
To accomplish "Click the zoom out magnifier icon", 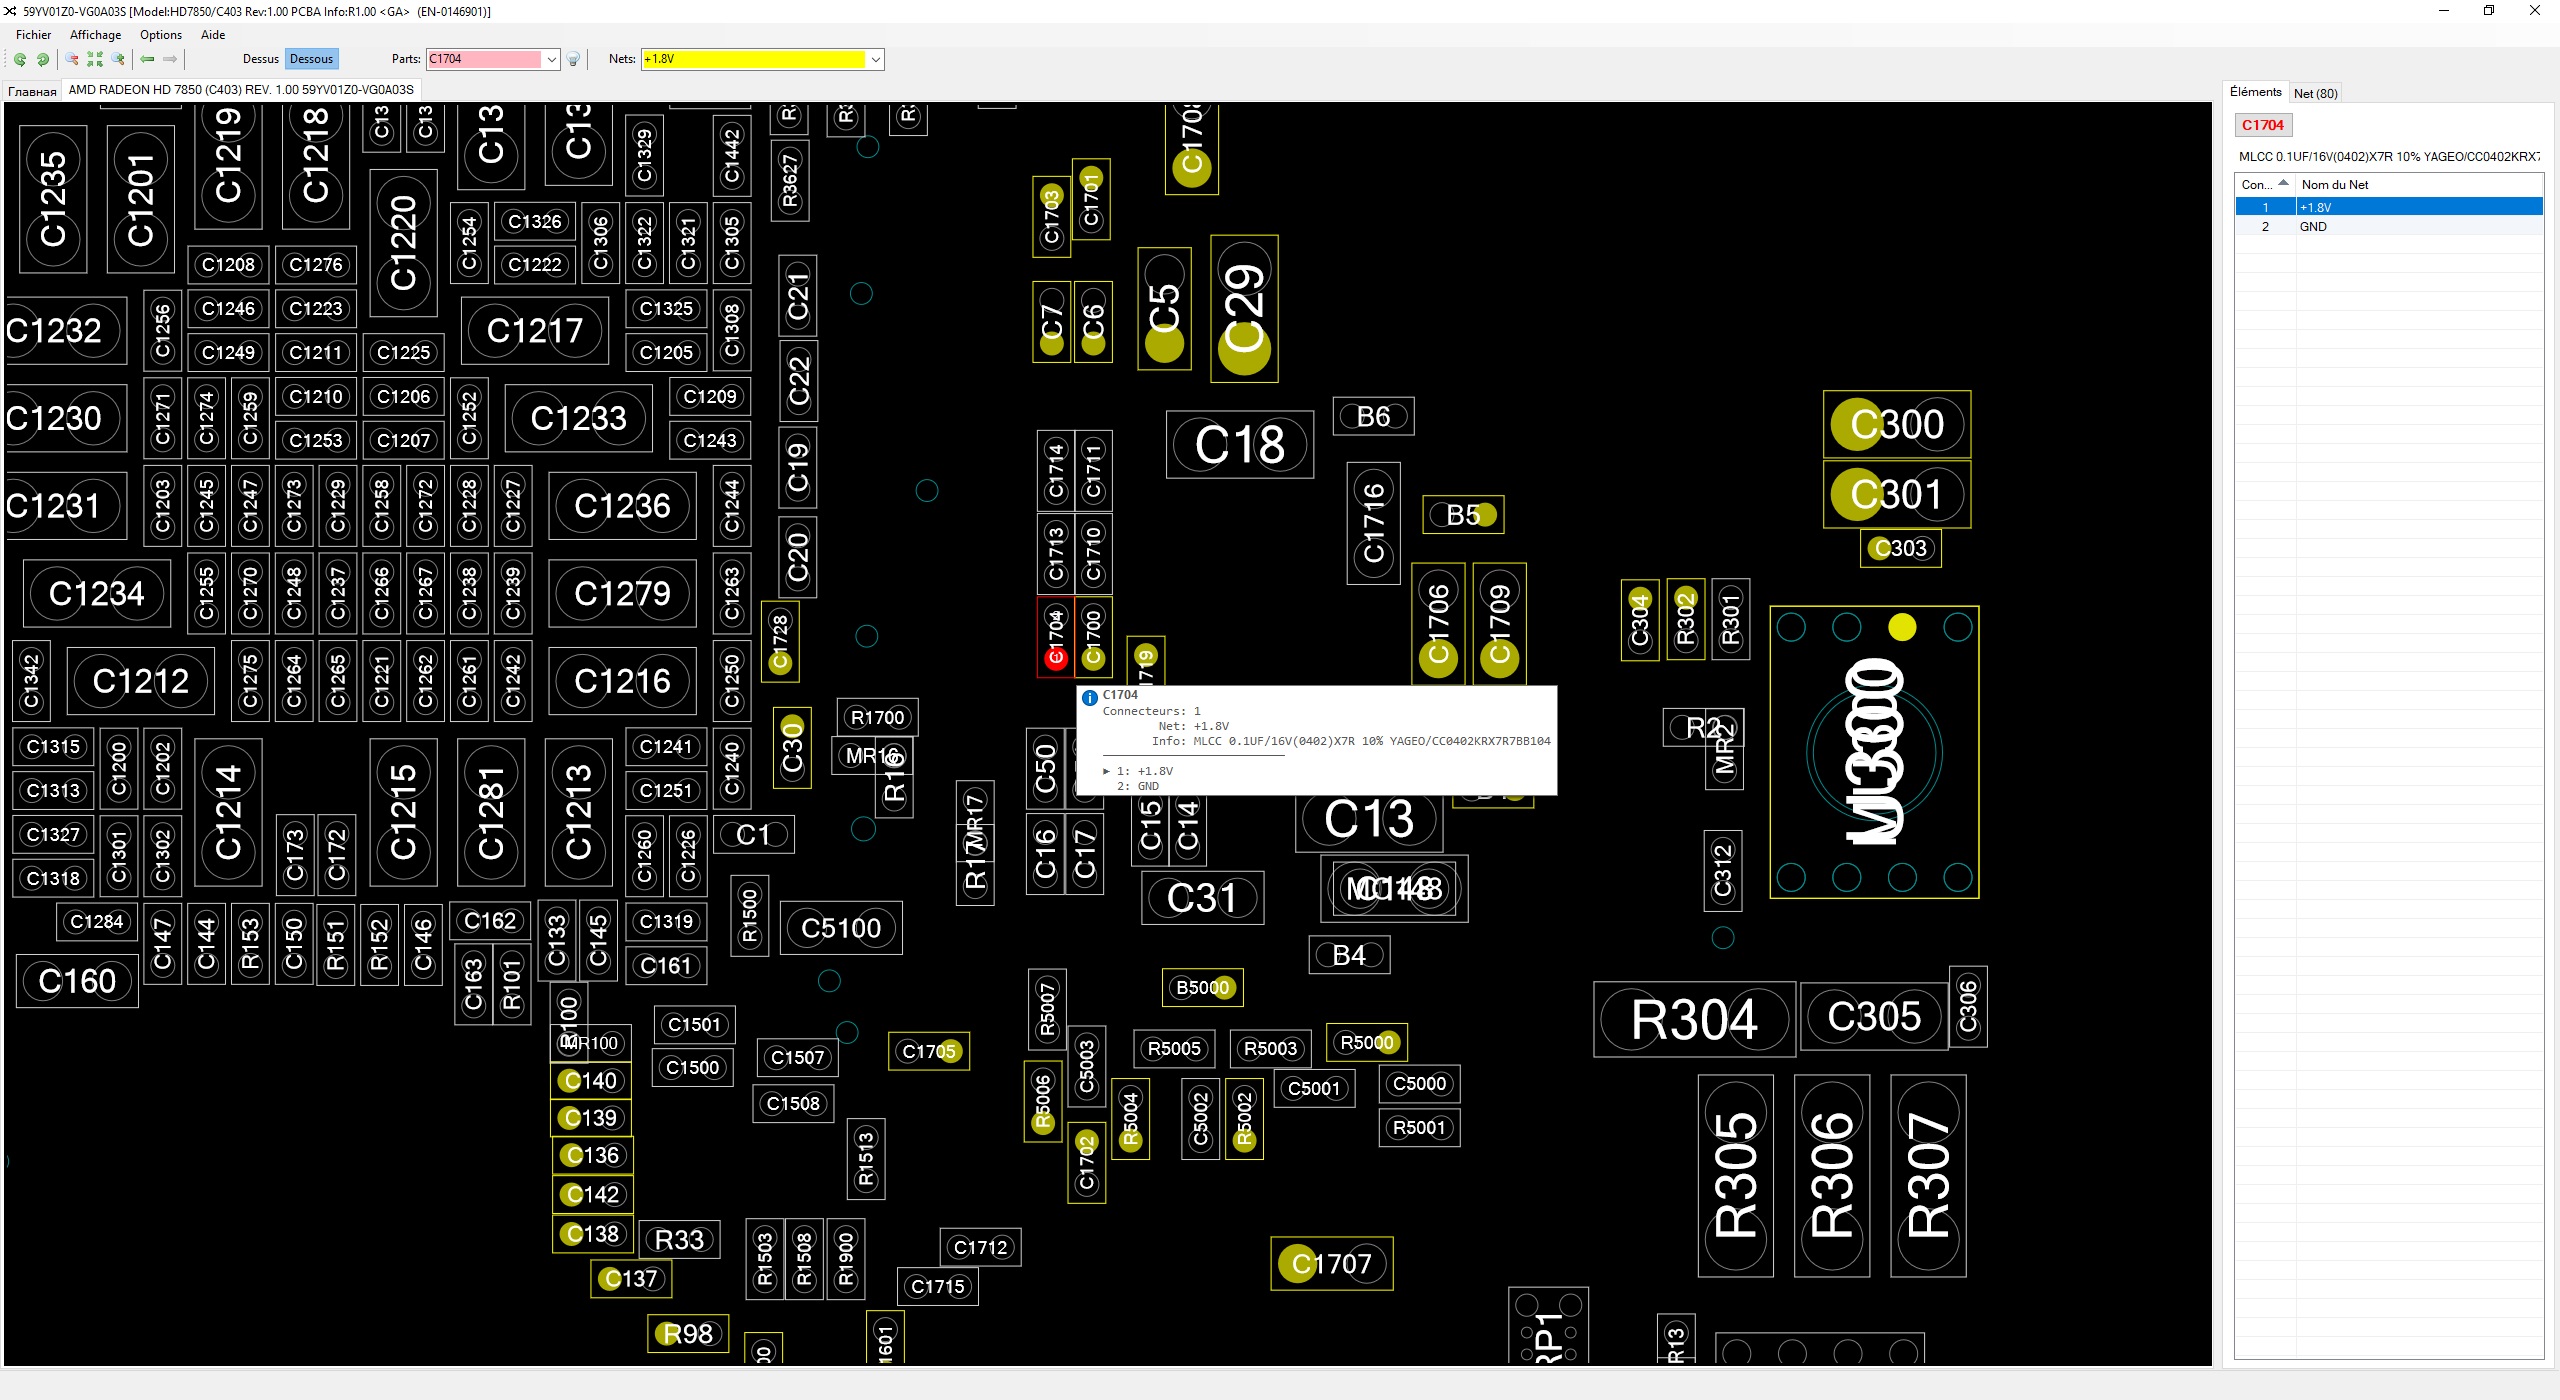I will click(x=72, y=59).
